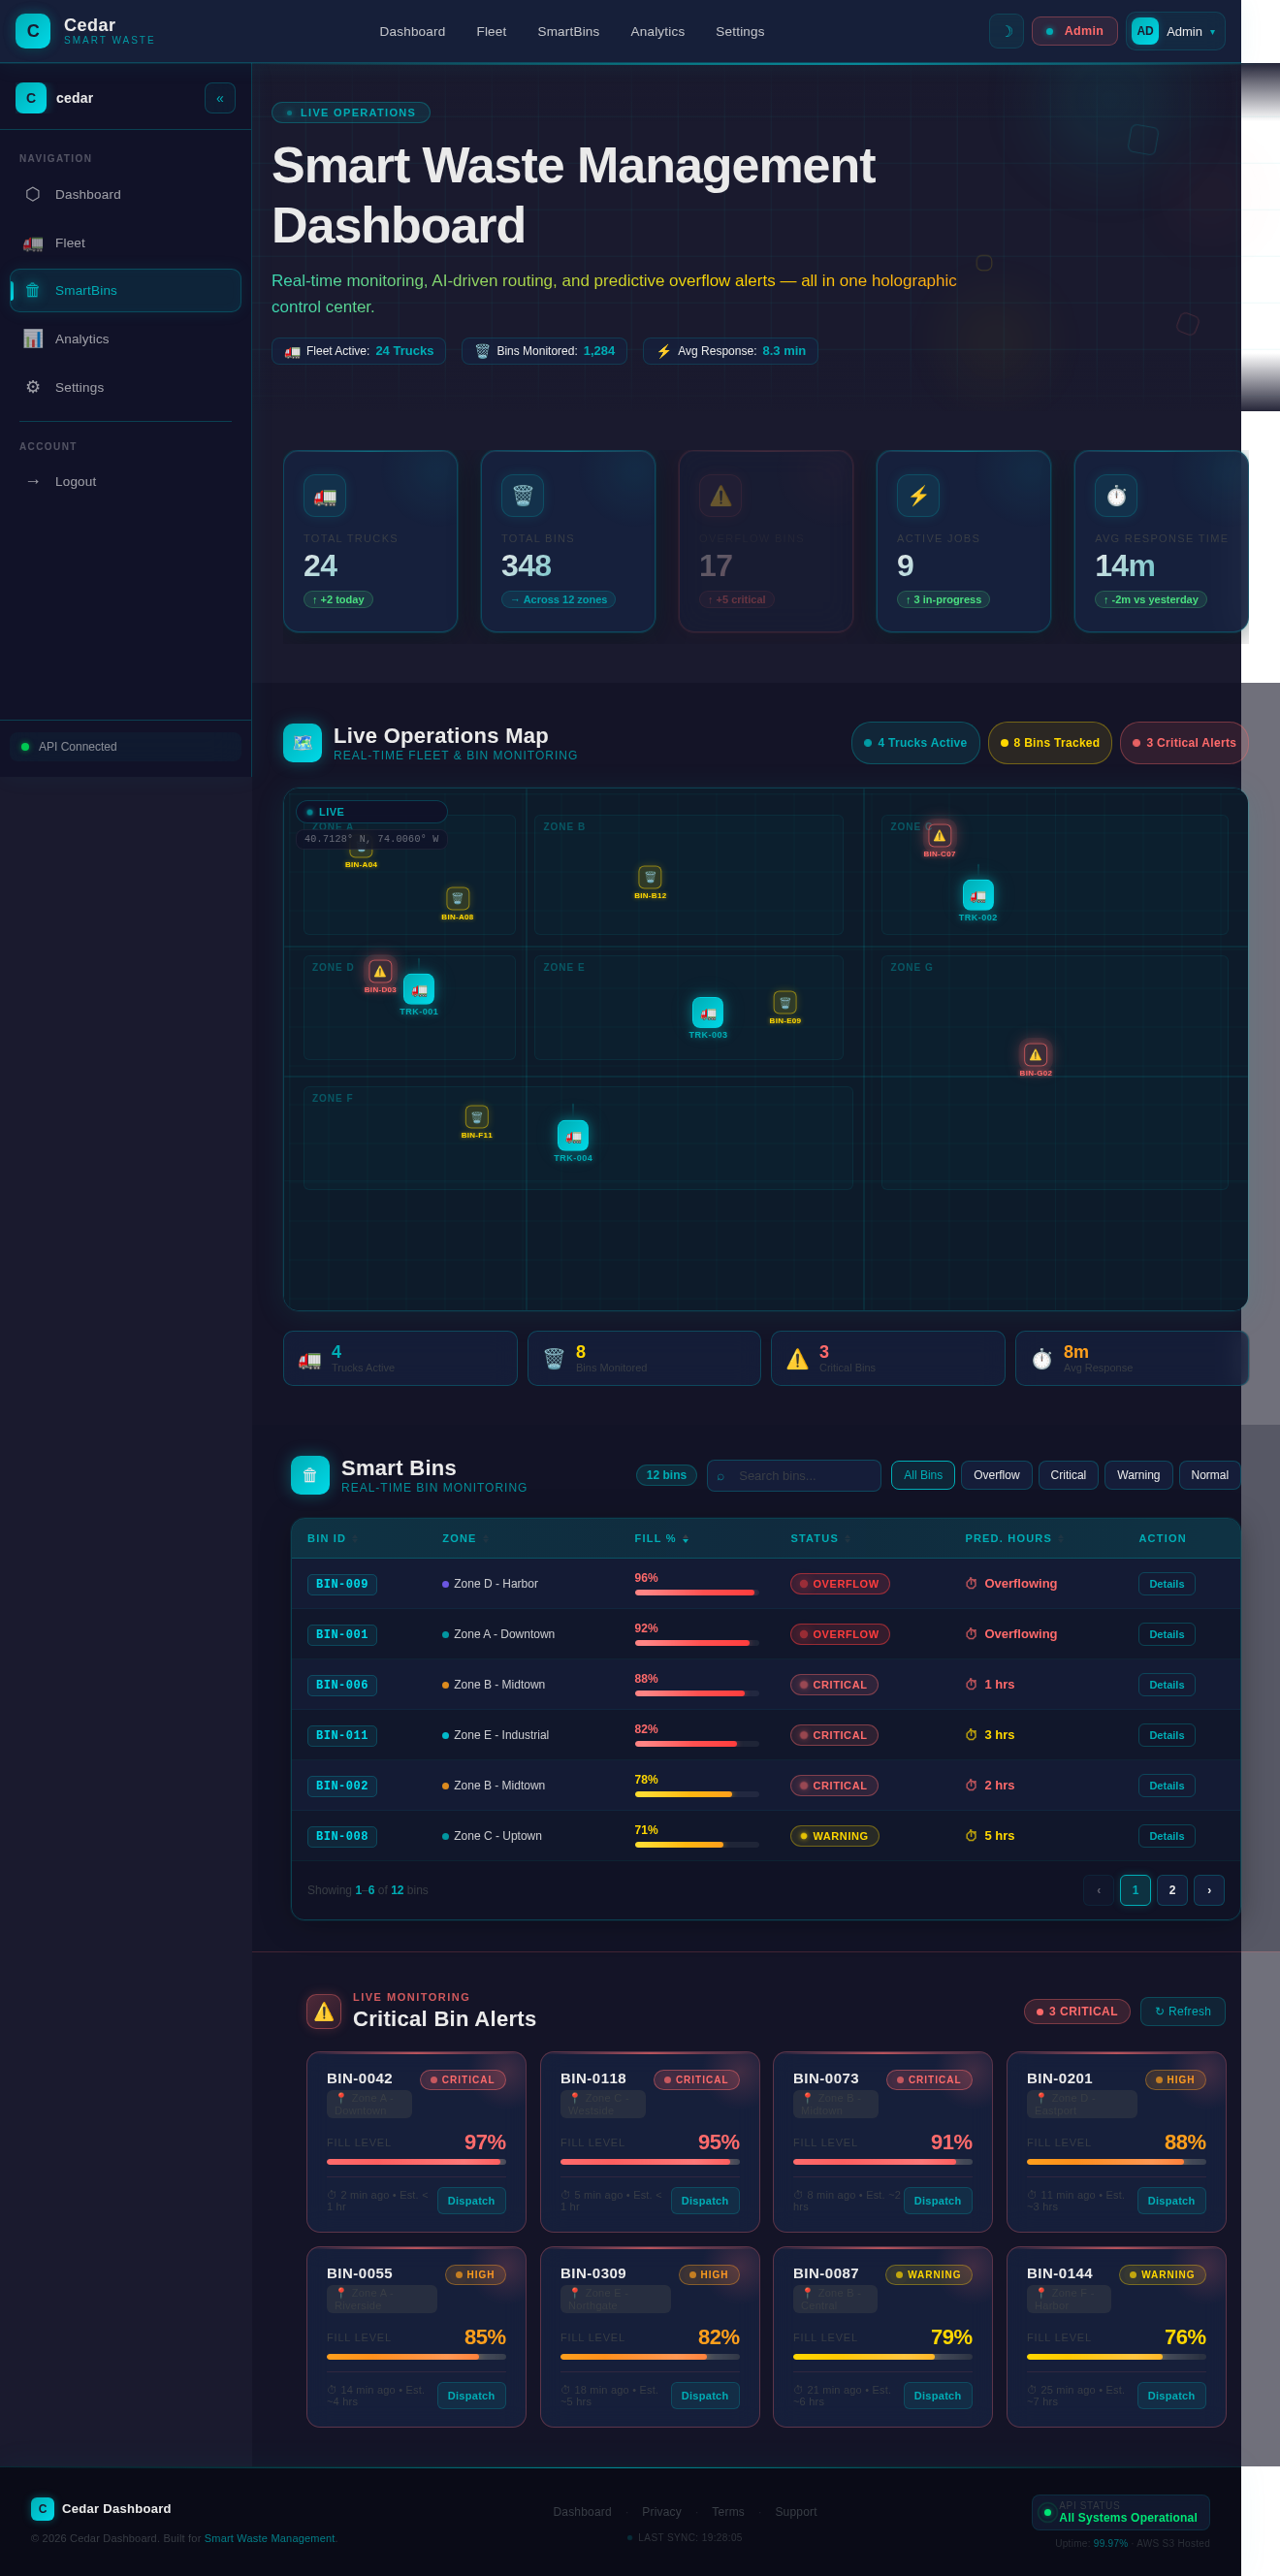Screen dimensions: 1280x2576
Task: Select bin marker BIN-A08 on map
Action: [458, 898]
